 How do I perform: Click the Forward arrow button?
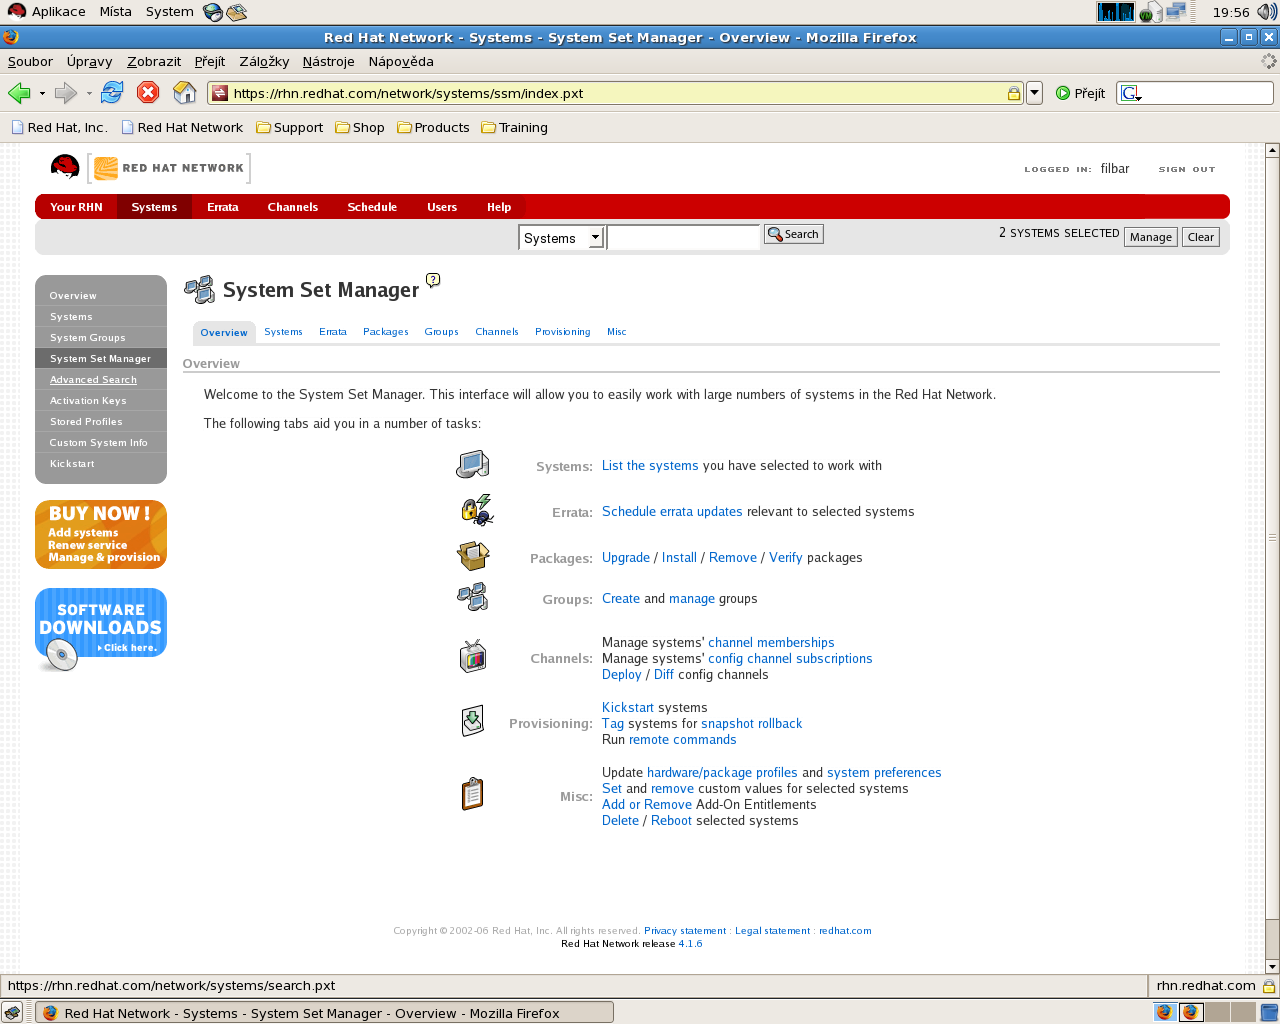click(66, 93)
